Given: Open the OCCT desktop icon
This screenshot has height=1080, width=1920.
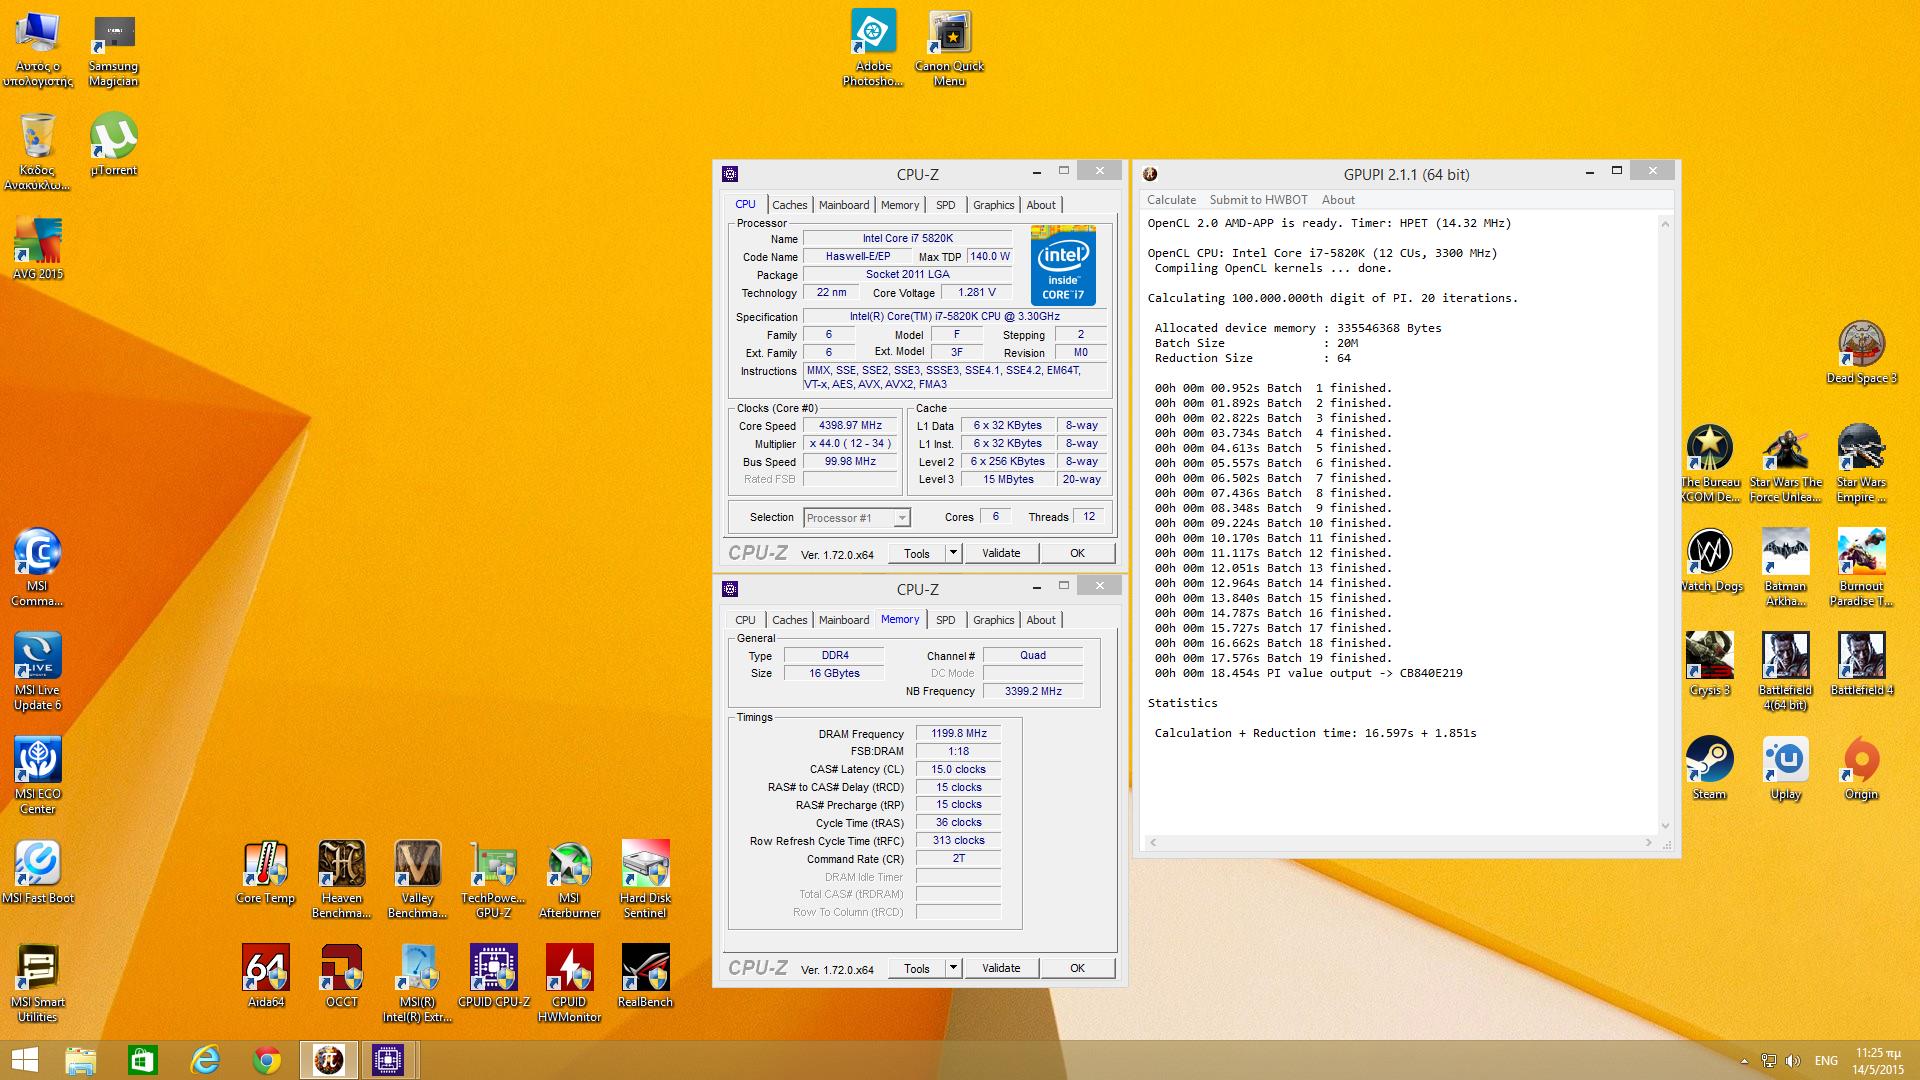Looking at the screenshot, I should coord(341,976).
